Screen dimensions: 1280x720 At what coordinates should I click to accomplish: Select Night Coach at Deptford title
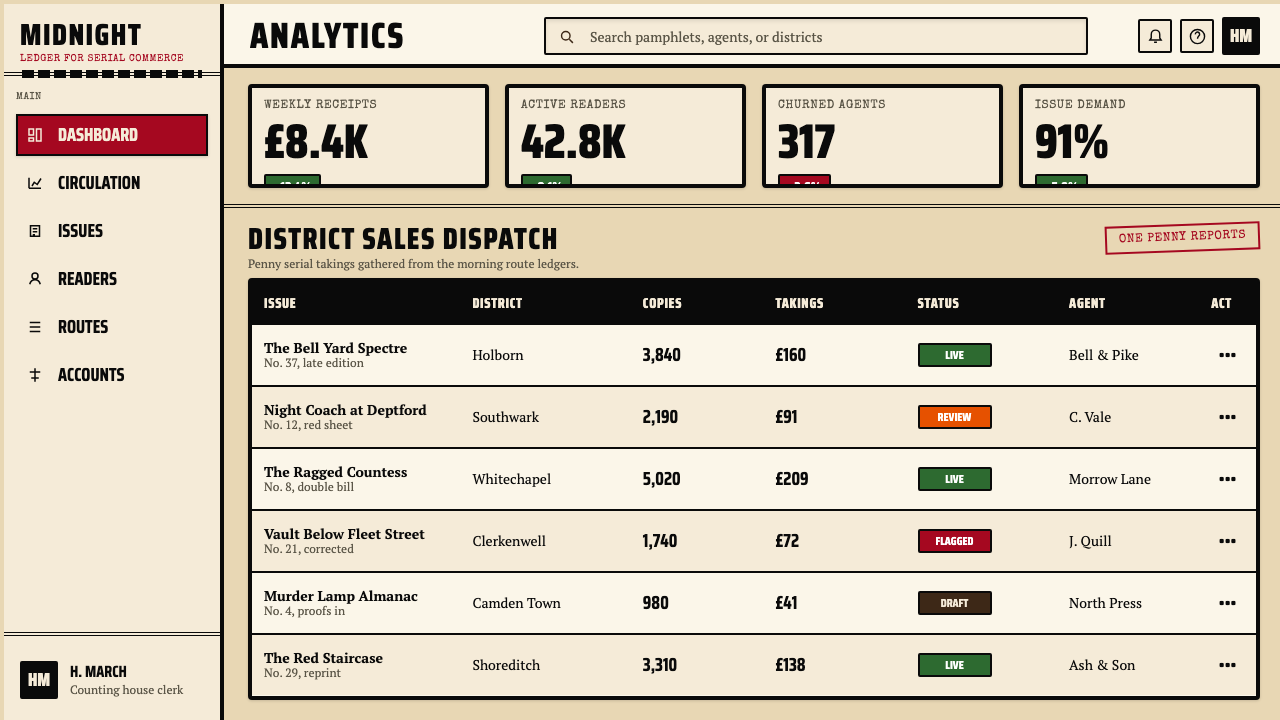pos(345,410)
